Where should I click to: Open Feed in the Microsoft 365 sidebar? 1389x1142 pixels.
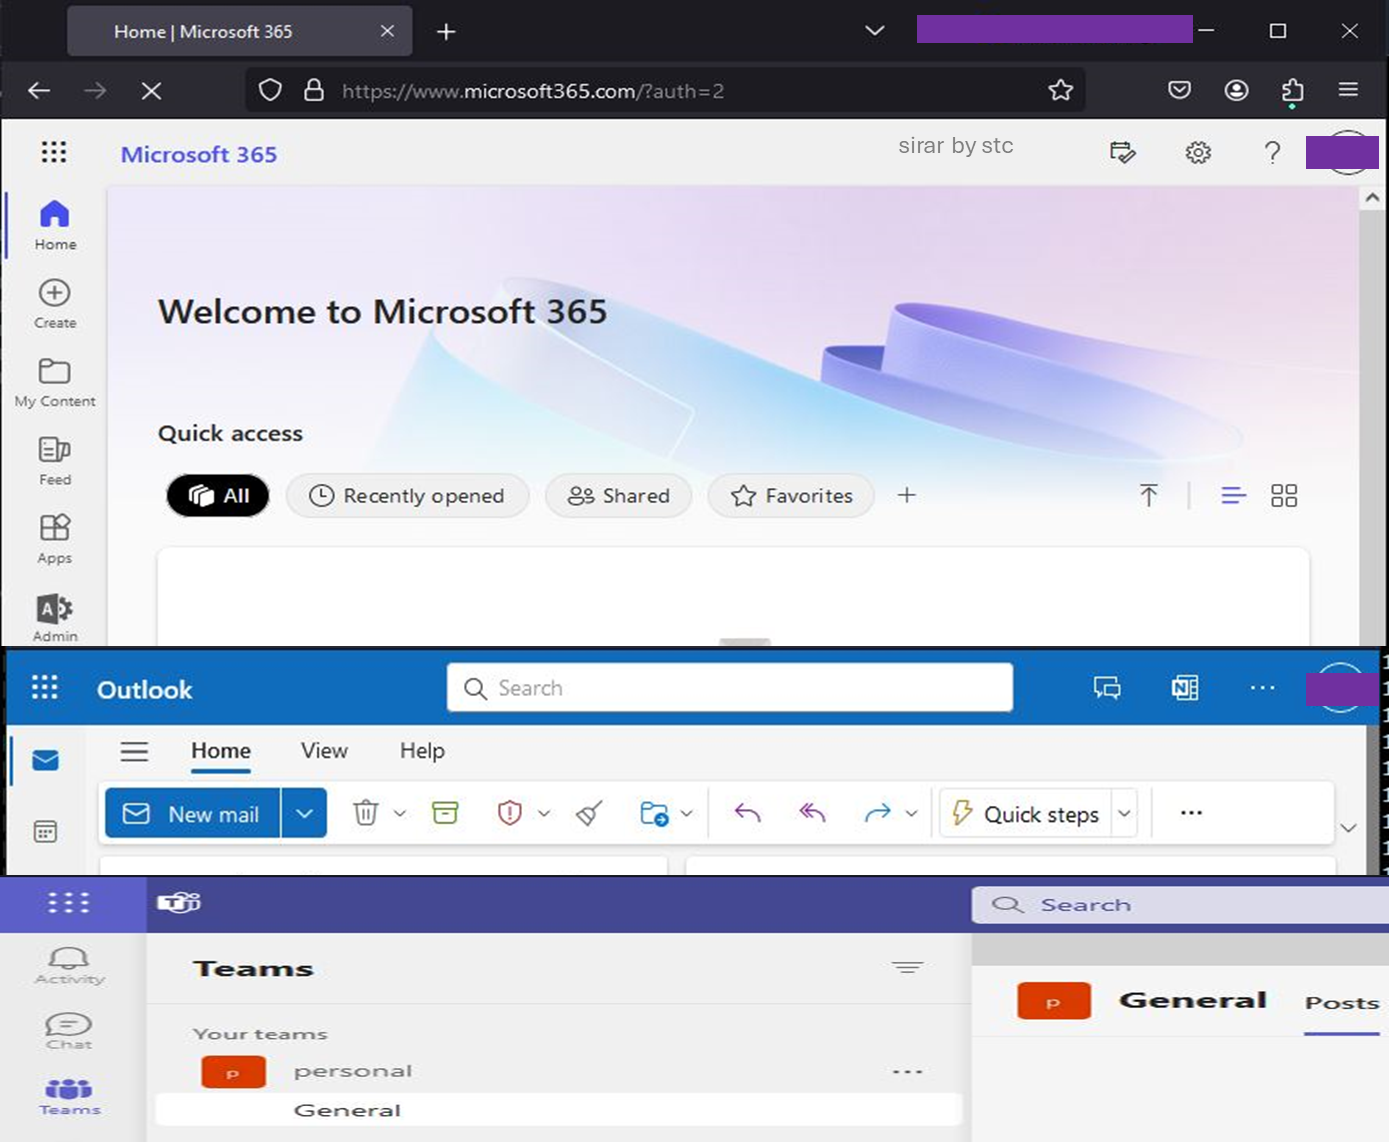click(x=55, y=461)
